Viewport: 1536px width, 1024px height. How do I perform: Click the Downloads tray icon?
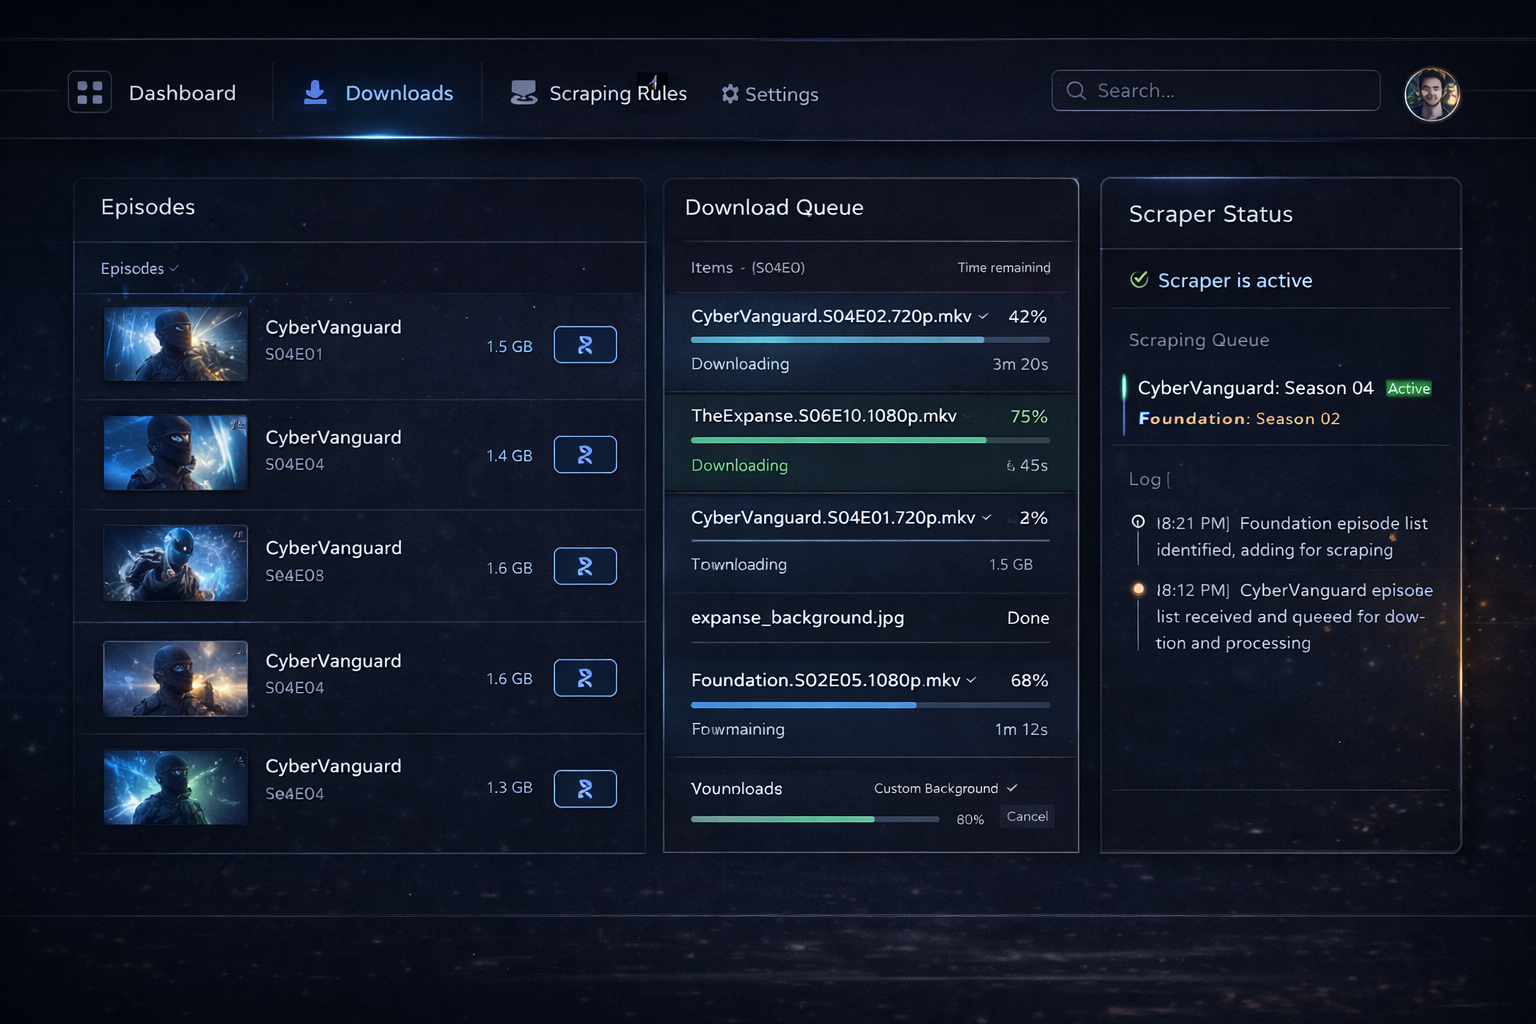(315, 93)
